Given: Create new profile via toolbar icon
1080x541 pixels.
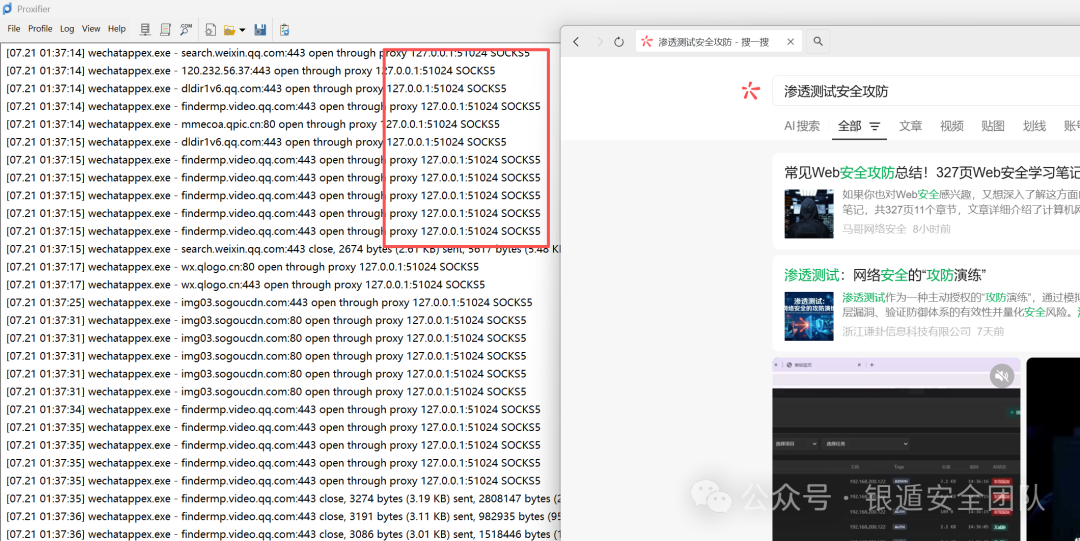Looking at the screenshot, I should pyautogui.click(x=211, y=30).
